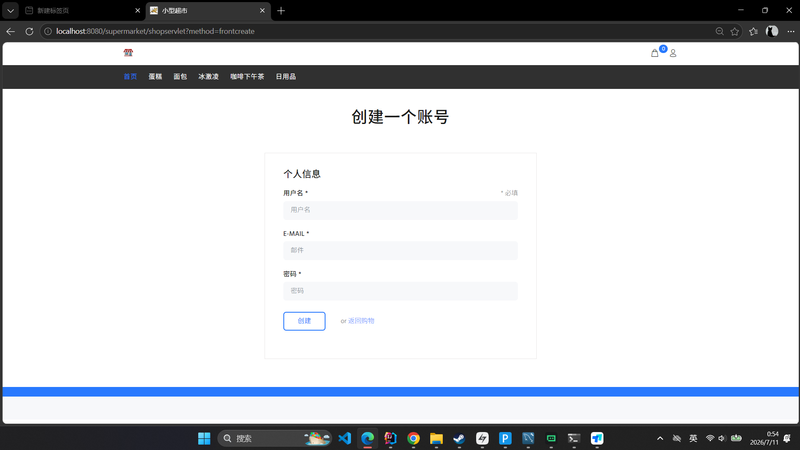Open the white lightning-bolt taskbar app

(482, 438)
